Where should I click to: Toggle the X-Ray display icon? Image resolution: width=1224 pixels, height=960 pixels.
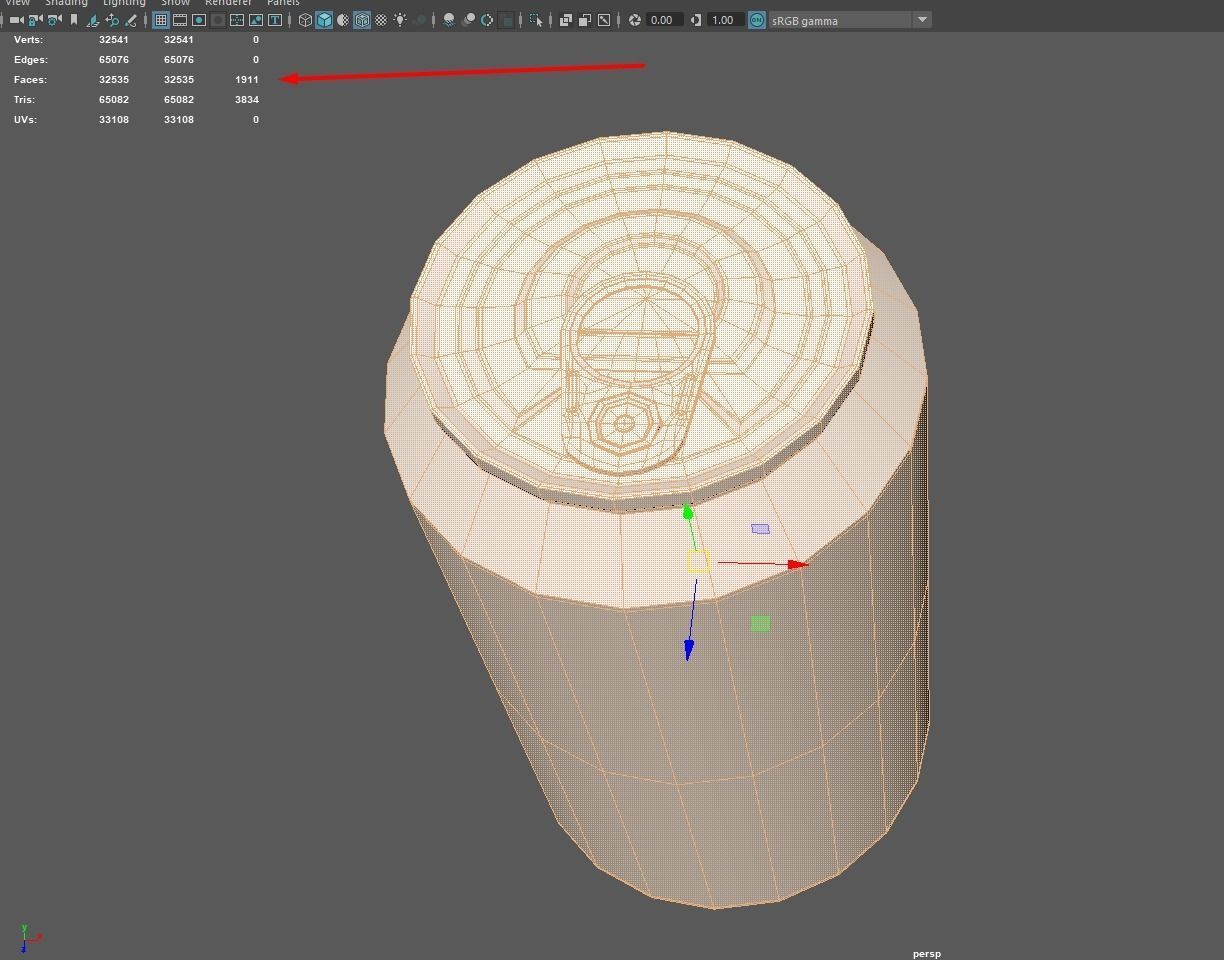[566, 20]
